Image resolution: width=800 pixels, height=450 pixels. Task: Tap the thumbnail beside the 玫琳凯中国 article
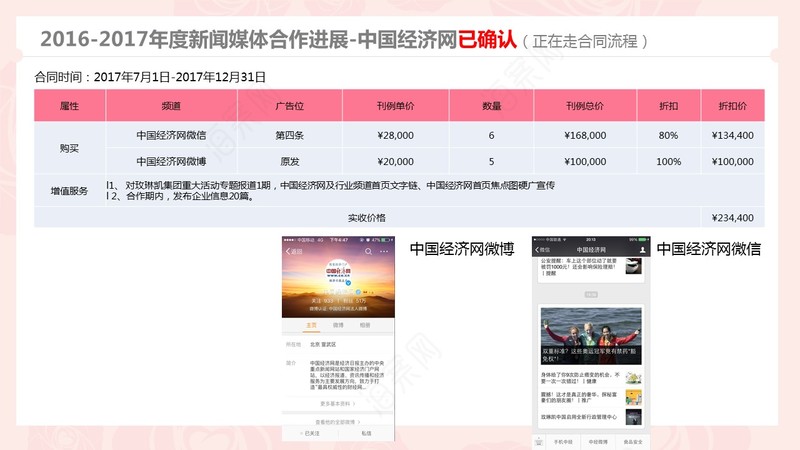coord(634,417)
